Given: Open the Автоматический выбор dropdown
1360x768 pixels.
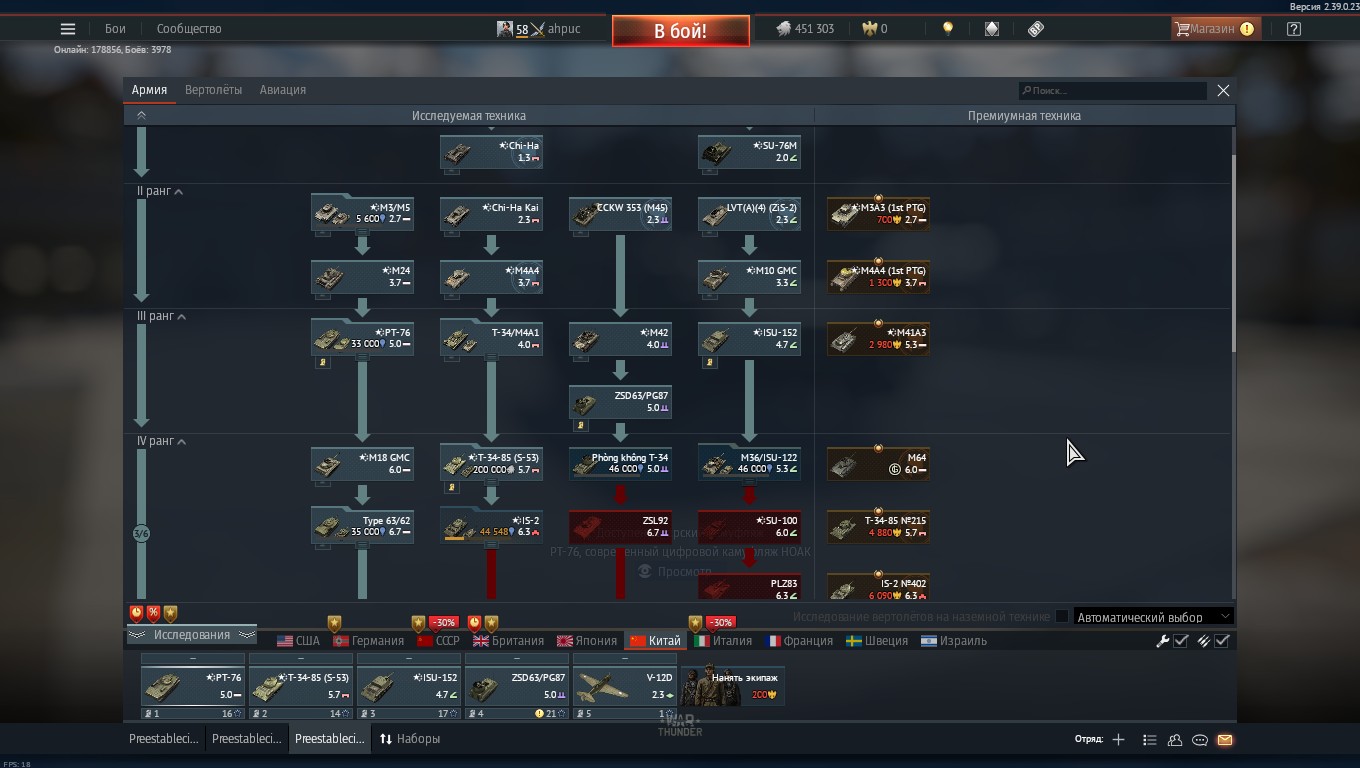Looking at the screenshot, I should coord(1153,617).
